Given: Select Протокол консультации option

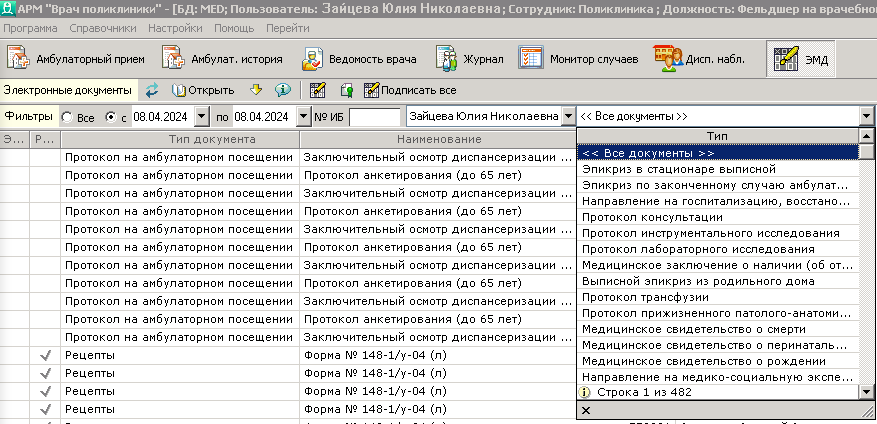Looking at the screenshot, I should click(x=718, y=217).
